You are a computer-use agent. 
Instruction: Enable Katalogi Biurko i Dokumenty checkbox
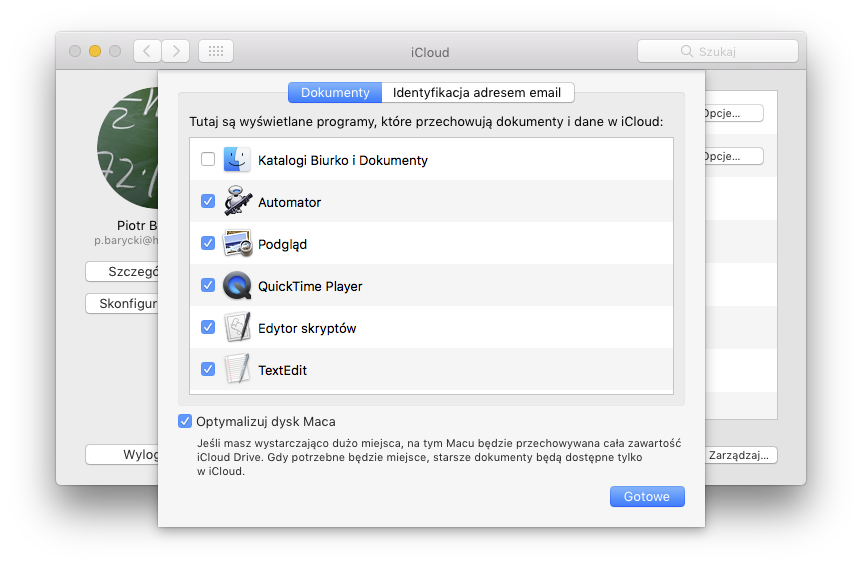[x=208, y=159]
